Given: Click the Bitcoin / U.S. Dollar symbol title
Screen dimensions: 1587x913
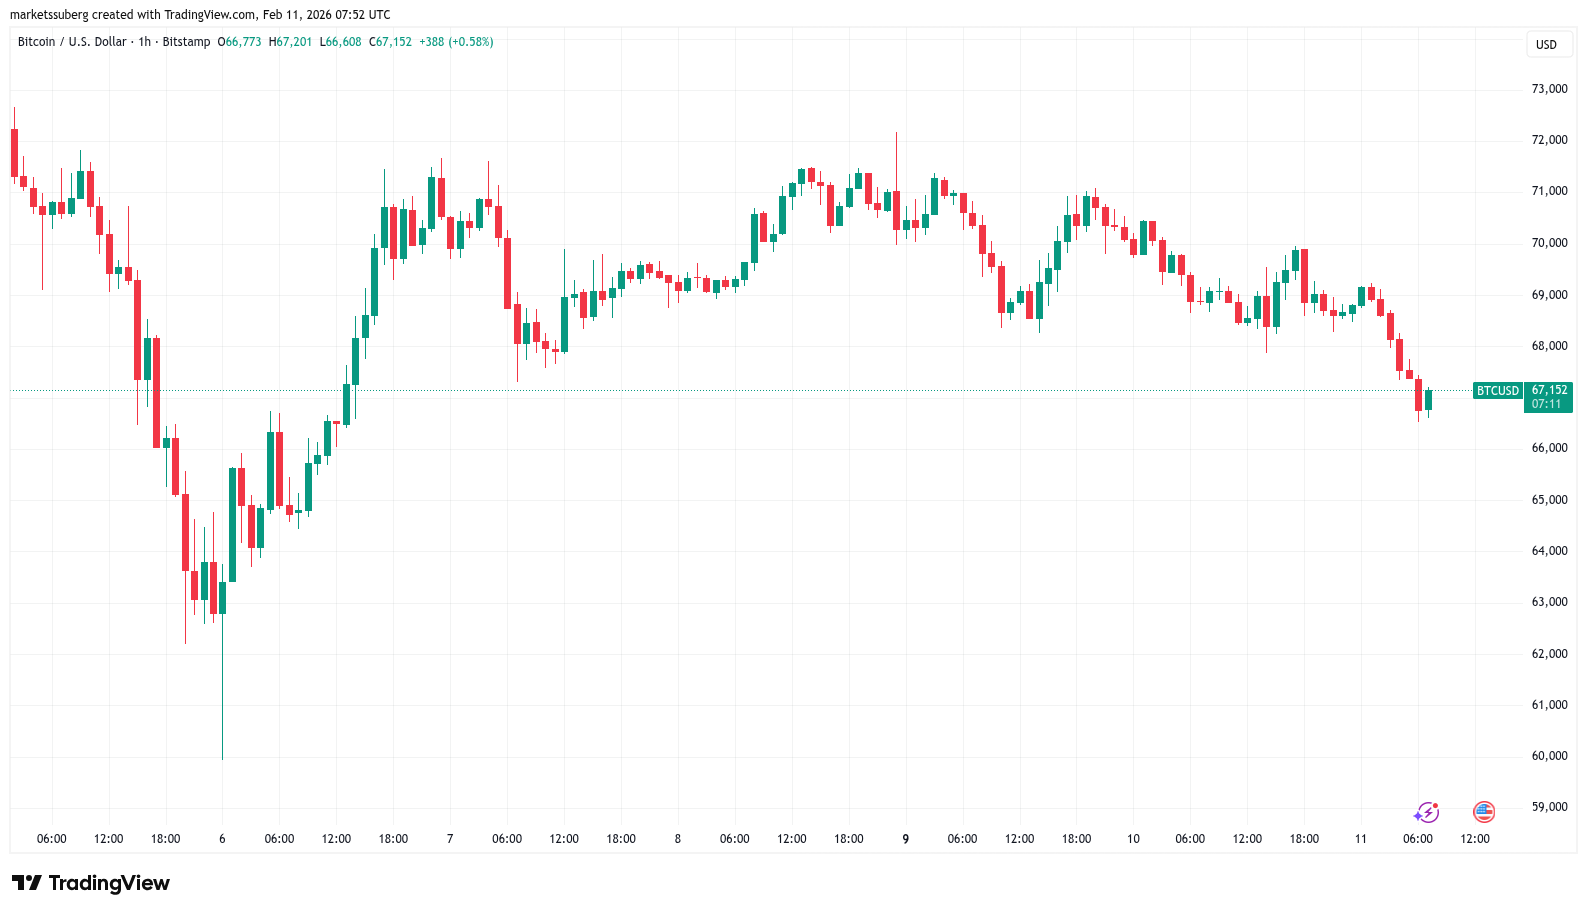Looking at the screenshot, I should (x=72, y=42).
